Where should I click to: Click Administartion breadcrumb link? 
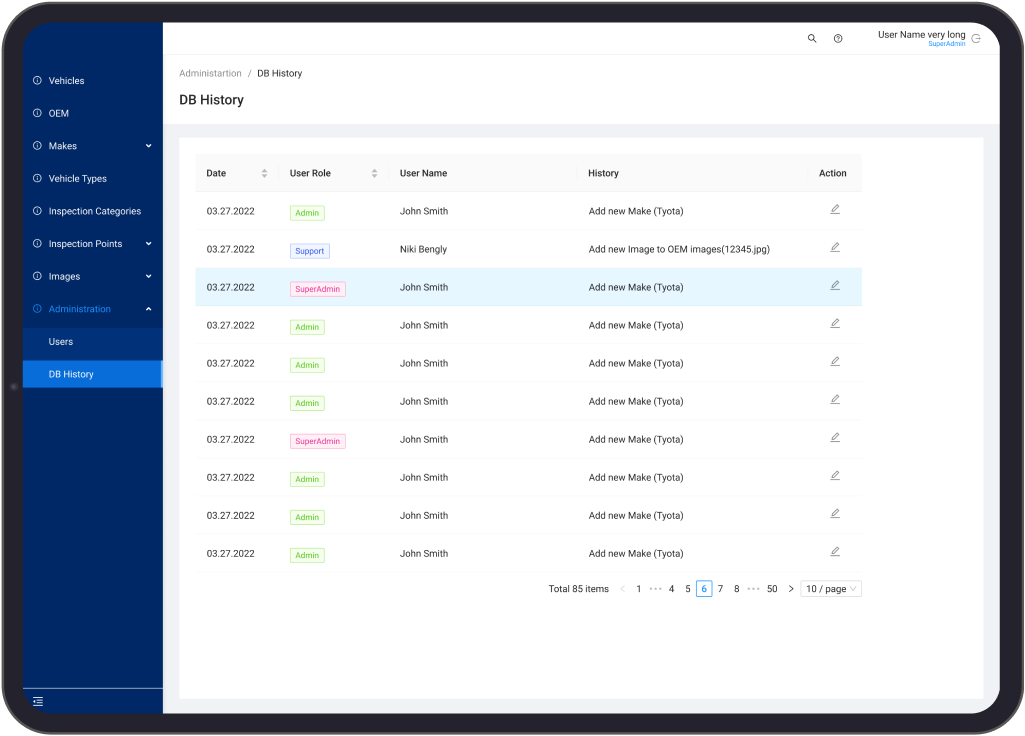[x=210, y=74]
